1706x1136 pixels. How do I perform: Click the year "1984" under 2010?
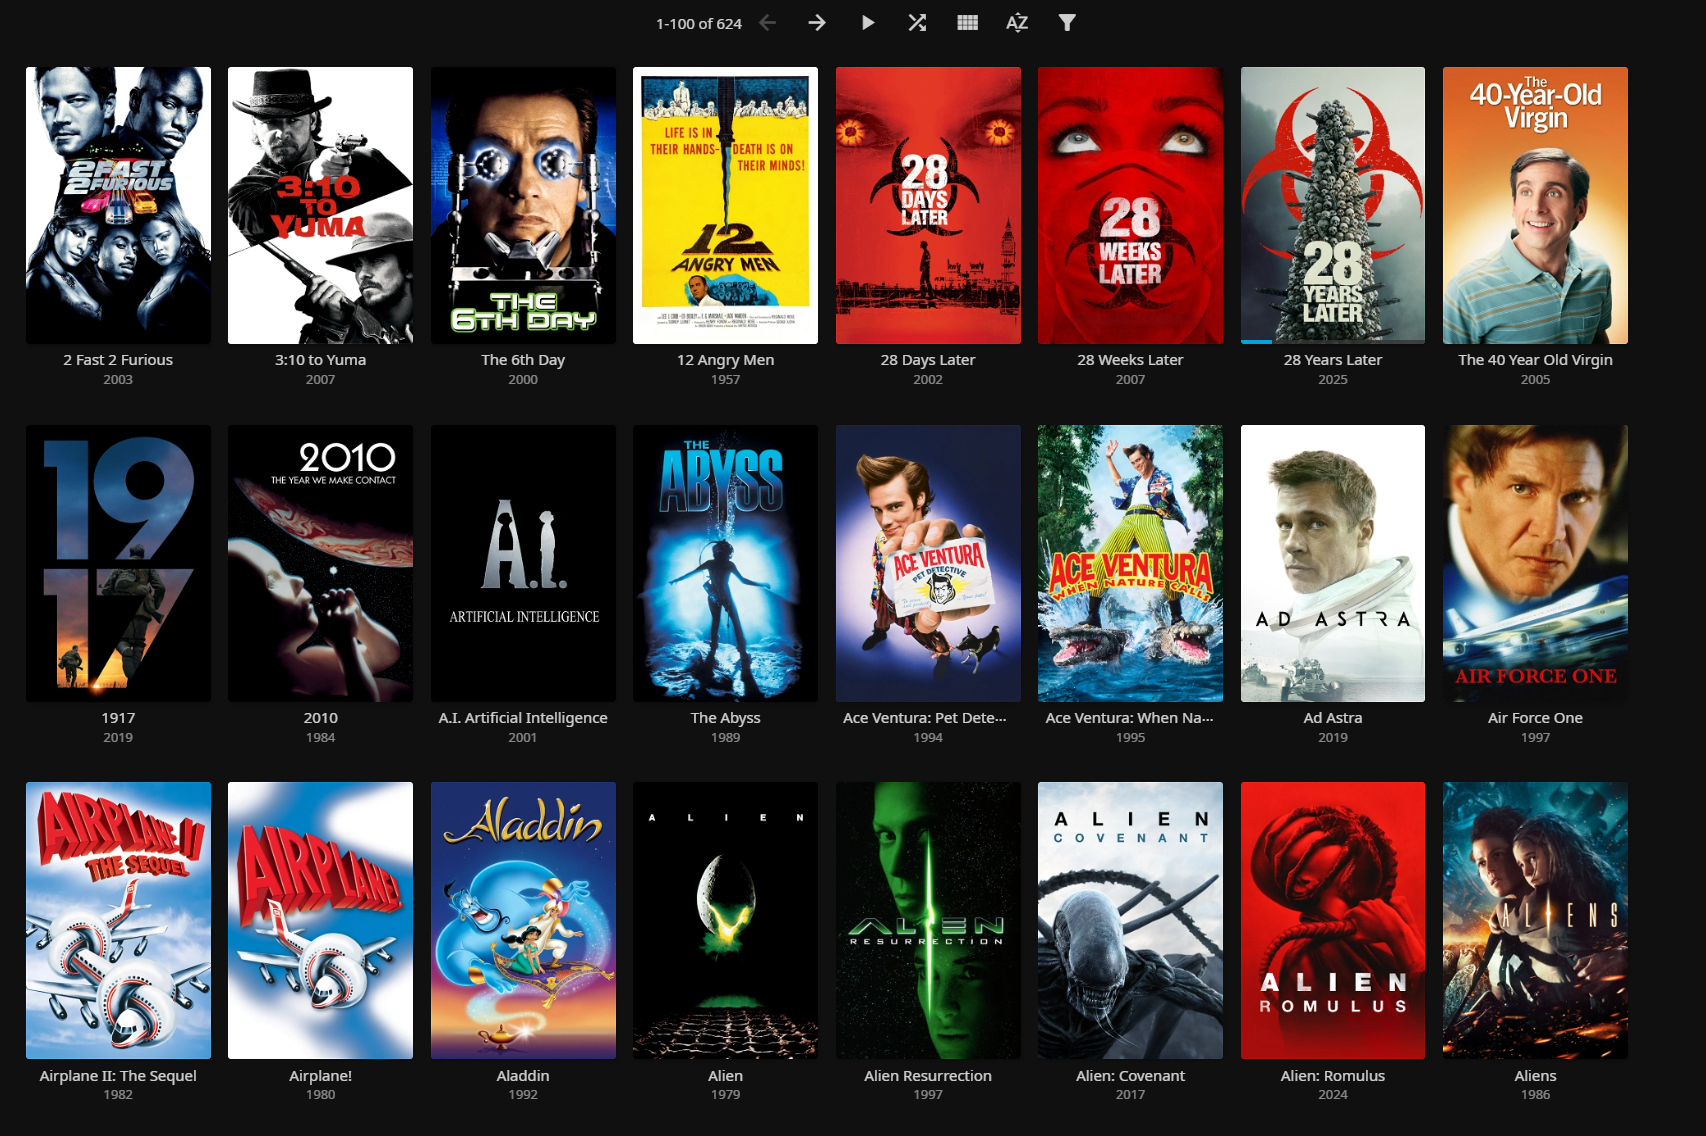click(x=320, y=738)
